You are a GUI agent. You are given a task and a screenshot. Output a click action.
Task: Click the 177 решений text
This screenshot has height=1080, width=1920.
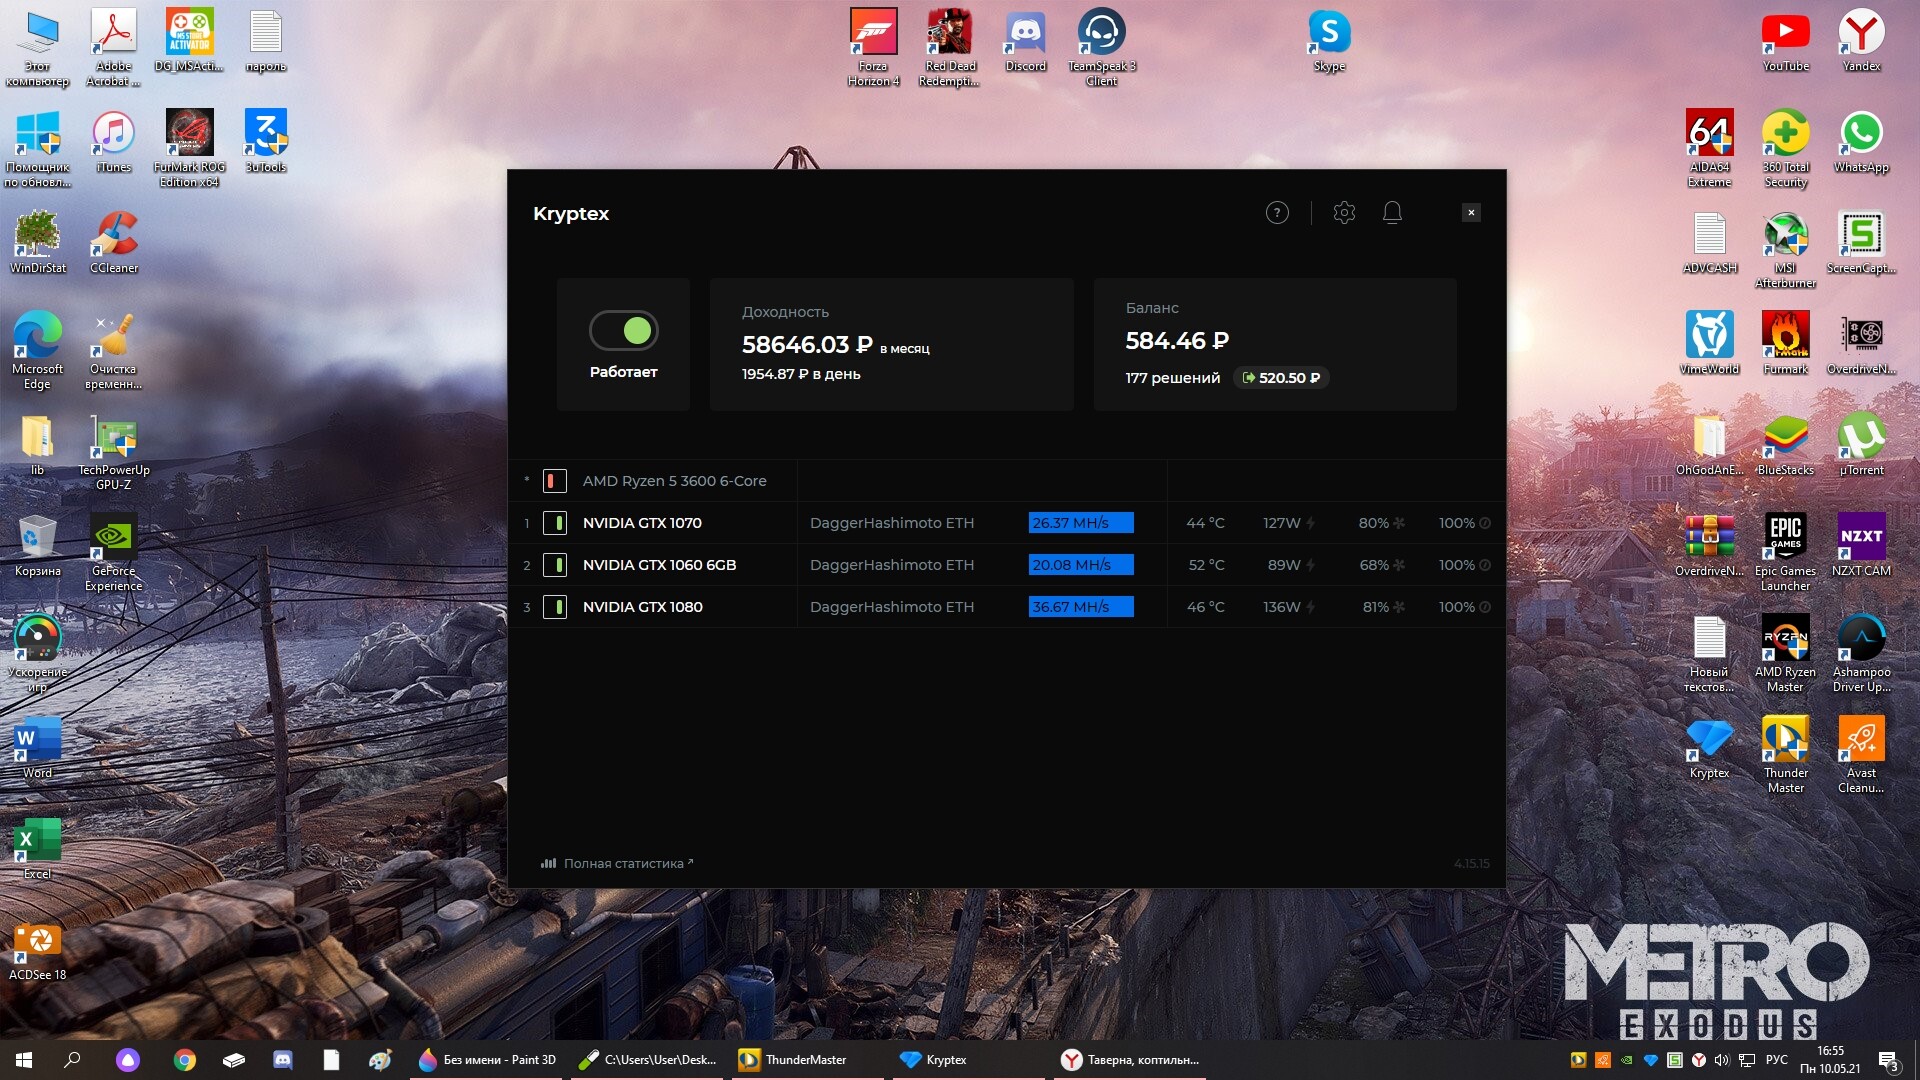click(x=1173, y=378)
